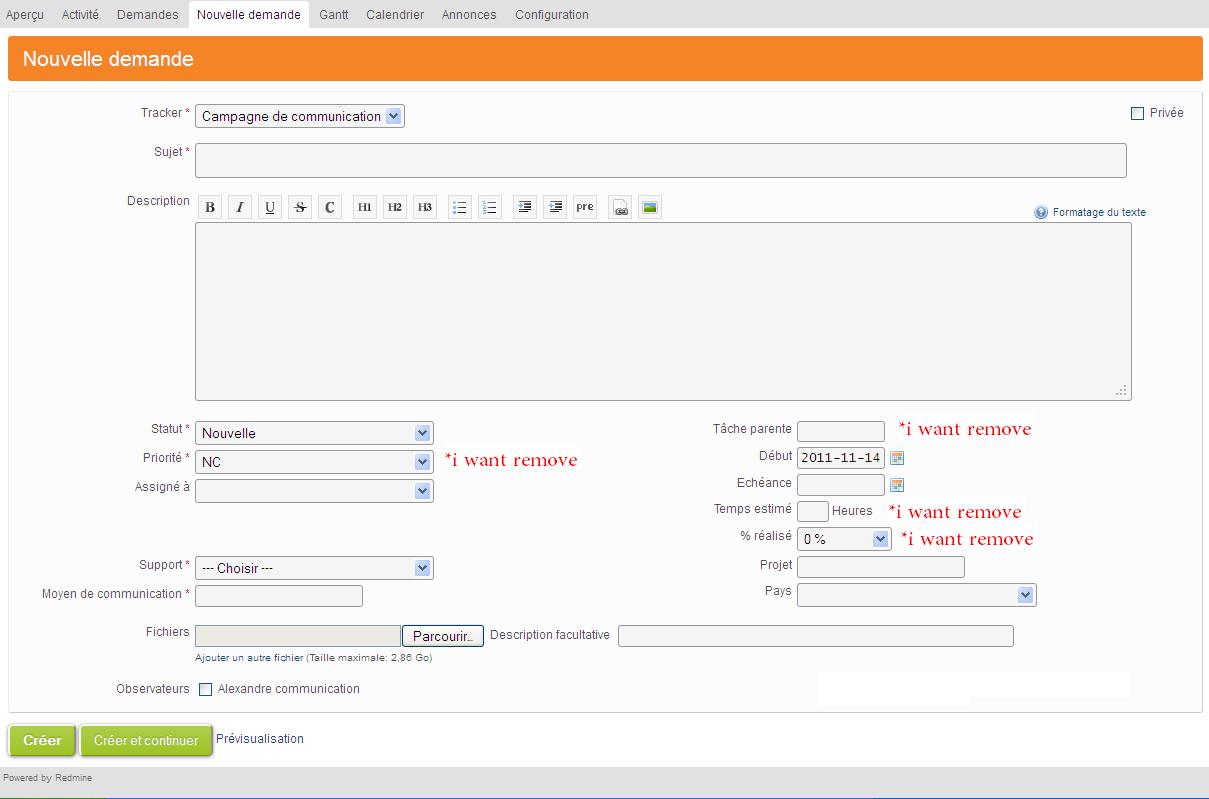Insert heading 1 with H1 button
This screenshot has height=799, width=1209.
pos(365,208)
